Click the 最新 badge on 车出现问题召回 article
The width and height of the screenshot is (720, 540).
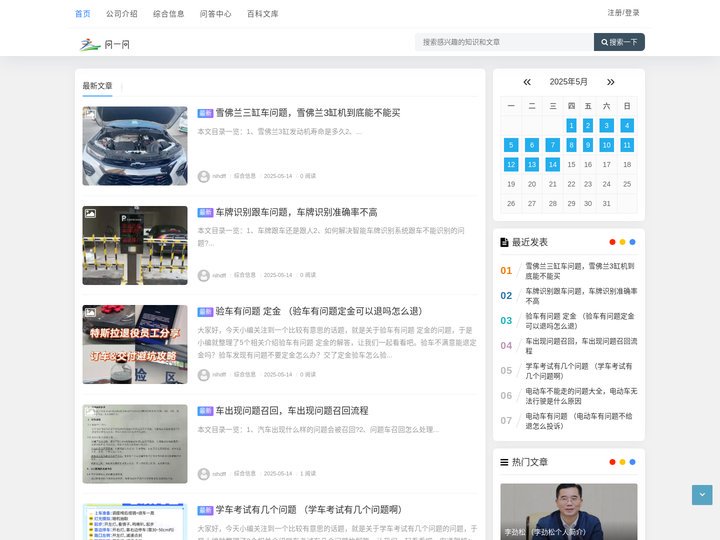[x=205, y=411]
